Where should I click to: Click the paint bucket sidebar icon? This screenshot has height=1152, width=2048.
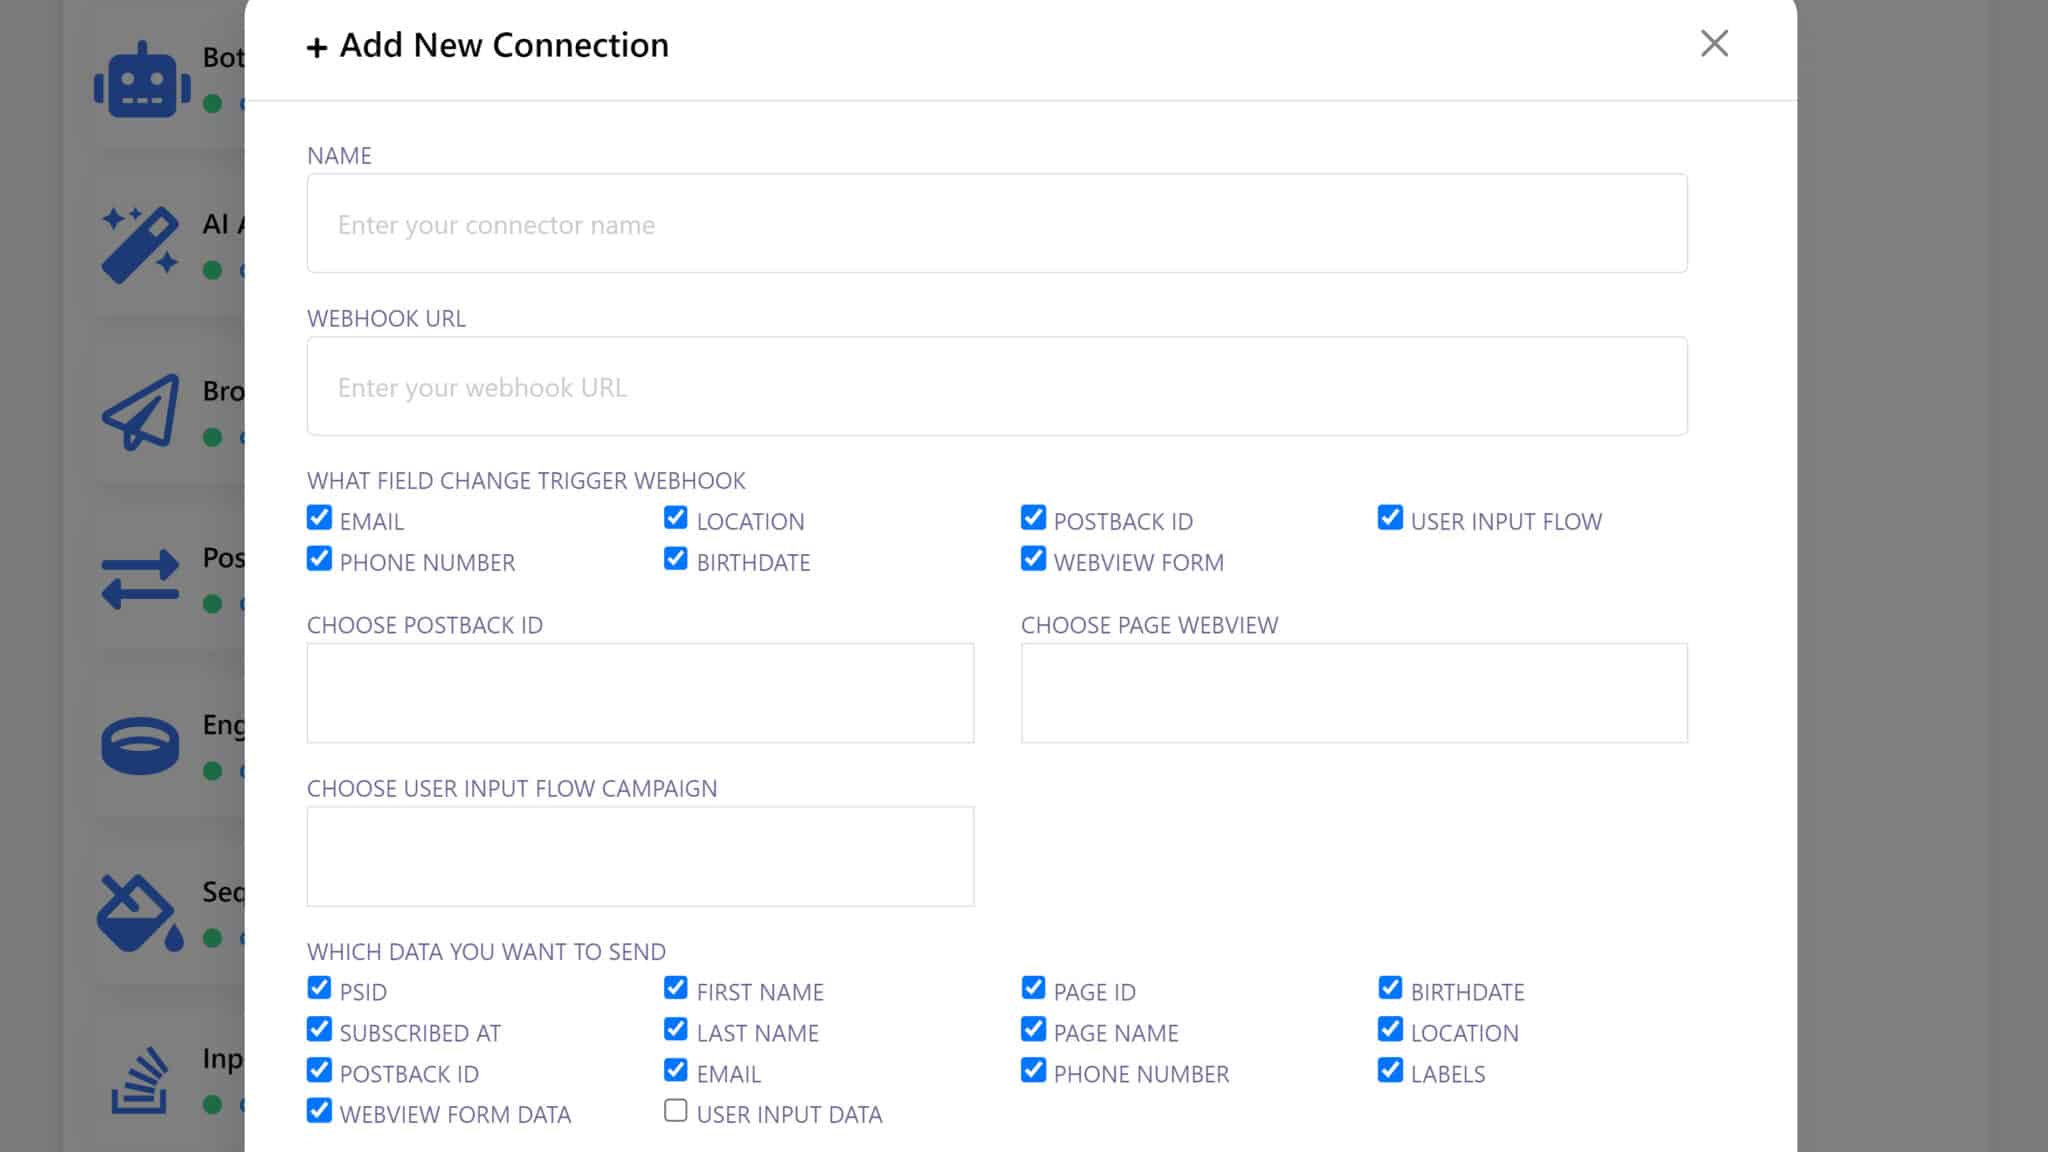(140, 913)
